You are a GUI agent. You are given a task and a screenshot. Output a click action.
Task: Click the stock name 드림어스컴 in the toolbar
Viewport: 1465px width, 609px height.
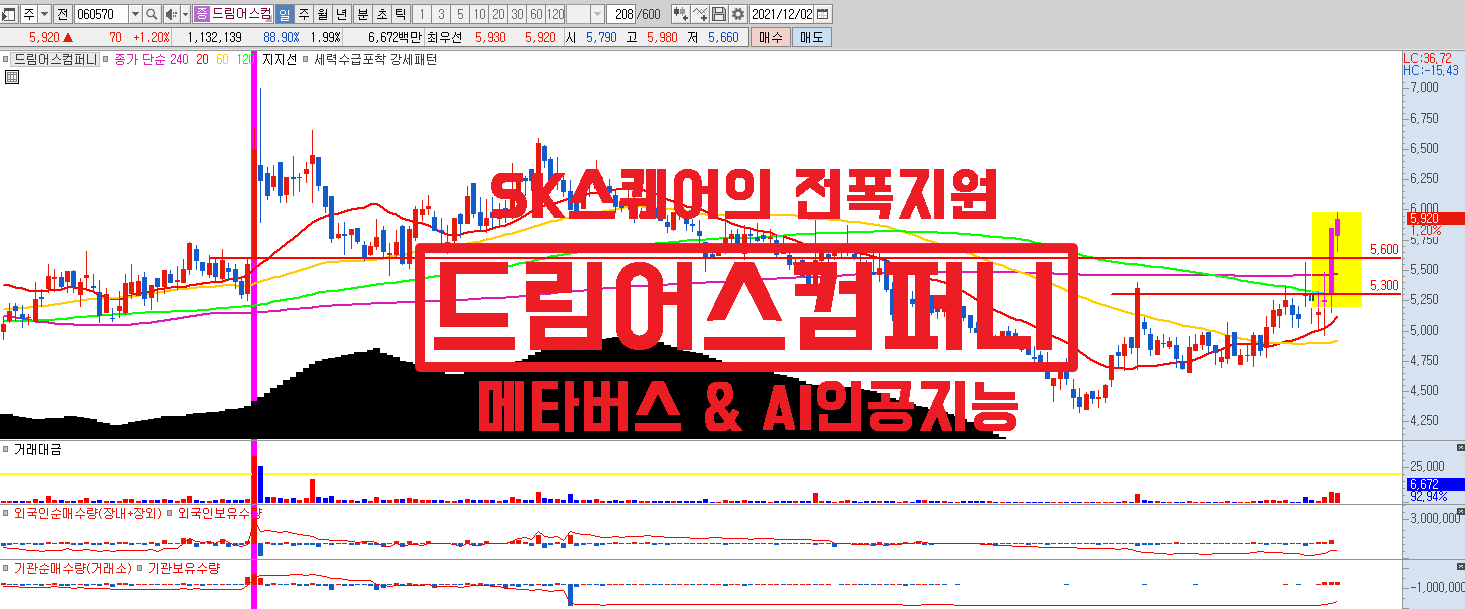[241, 14]
